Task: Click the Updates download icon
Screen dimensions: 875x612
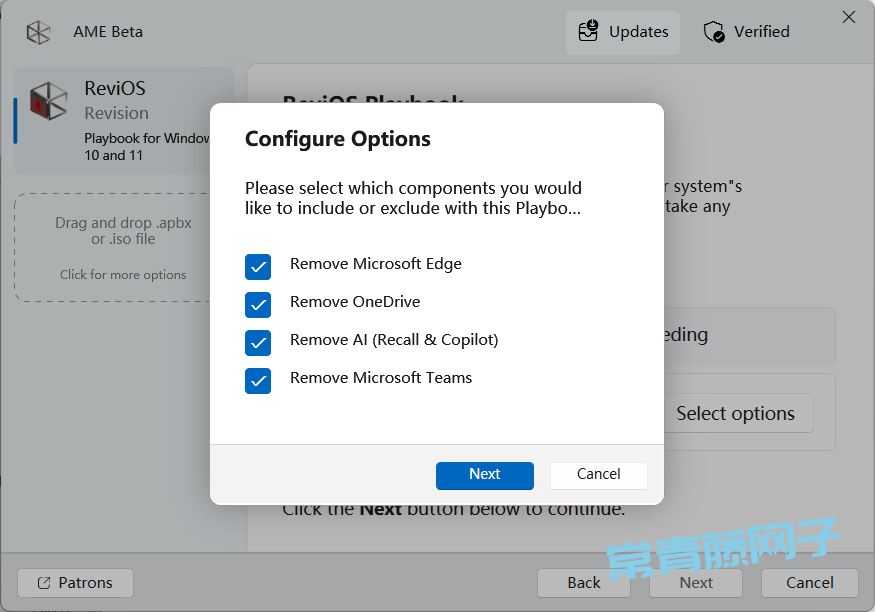Action: 588,32
